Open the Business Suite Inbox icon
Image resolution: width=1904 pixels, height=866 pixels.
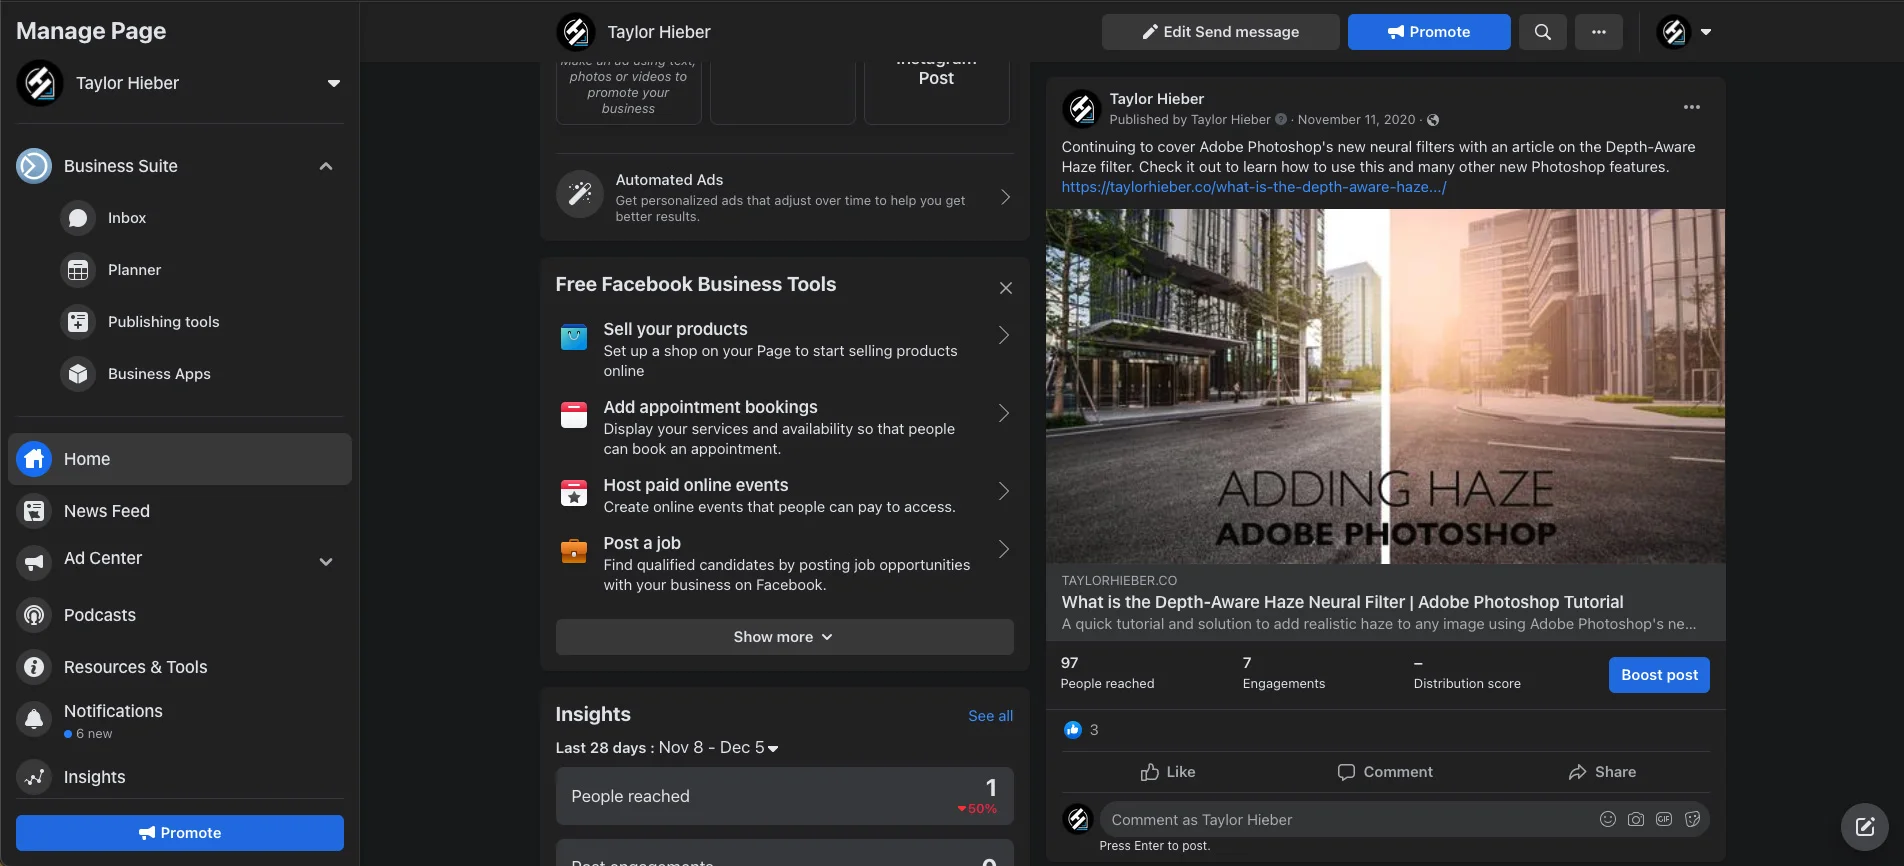pyautogui.click(x=78, y=218)
